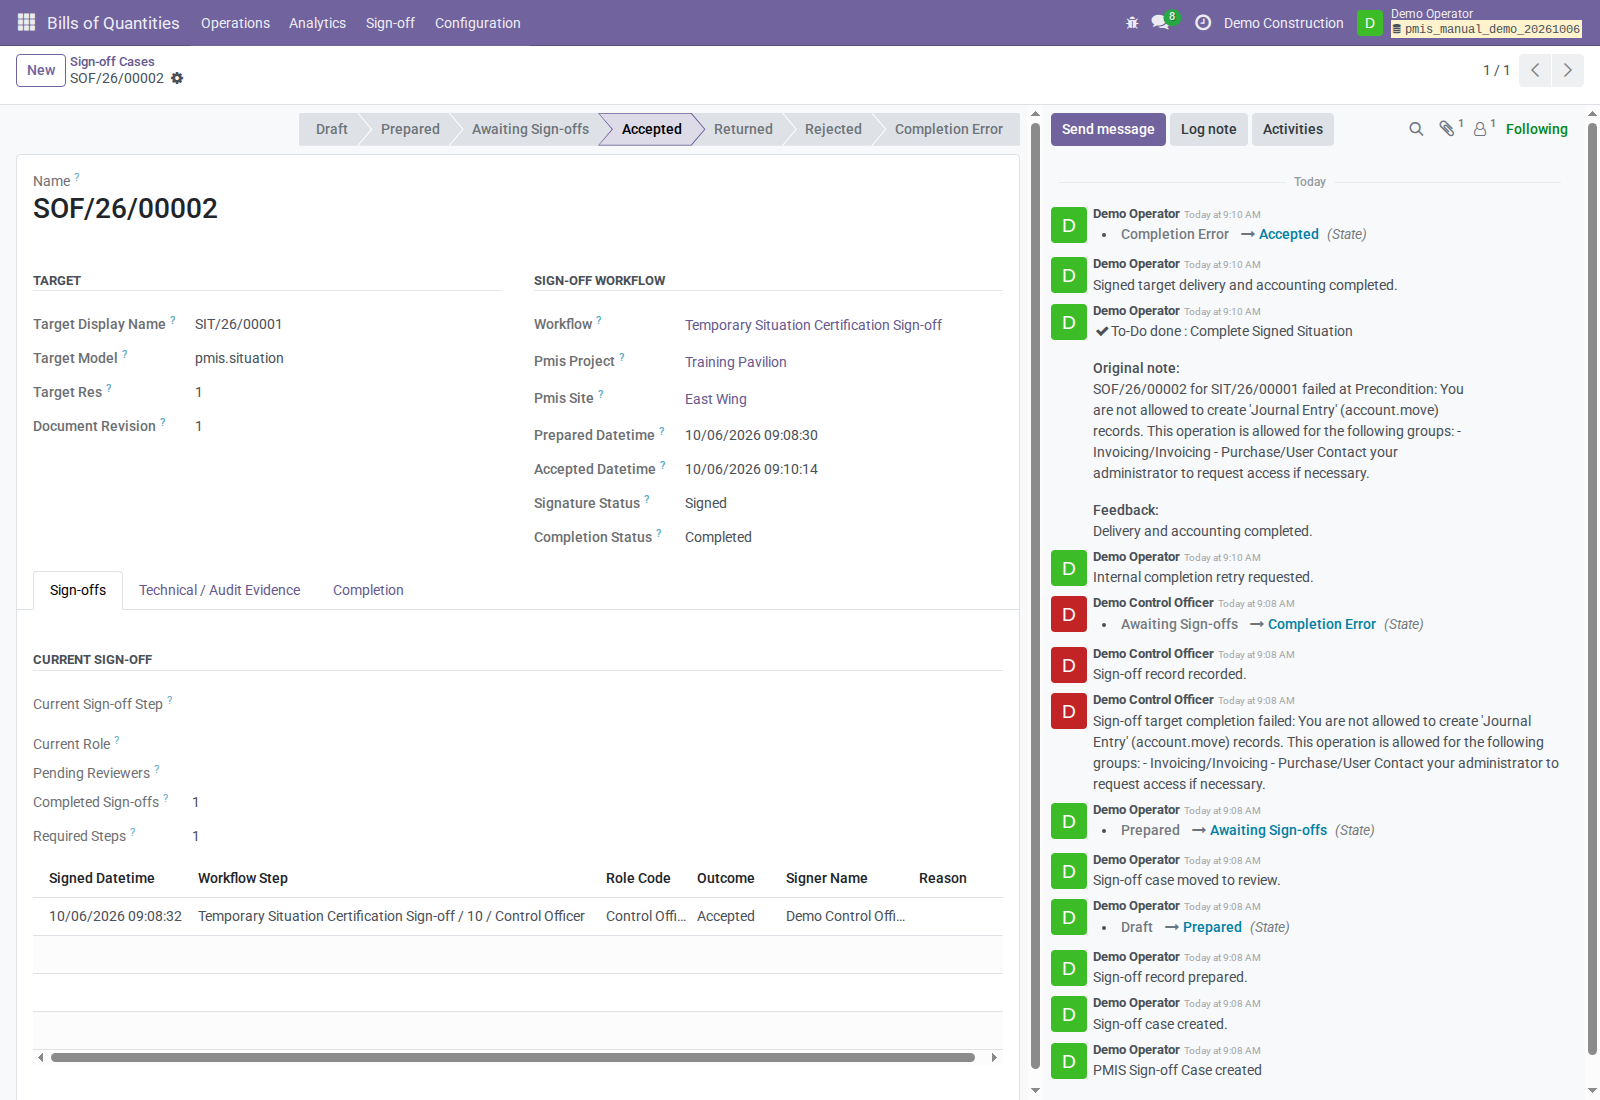
Task: Click the table scrollbar left arrow
Action: [x=40, y=1057]
